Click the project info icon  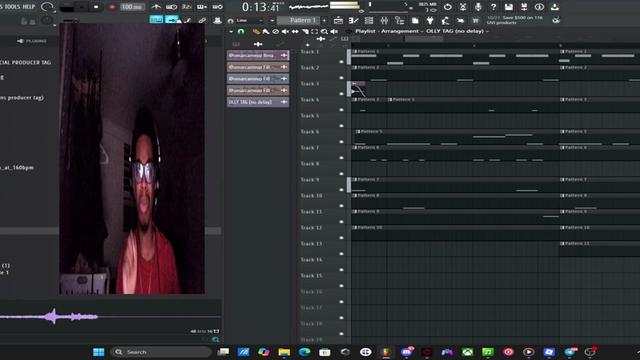[x=539, y=7]
